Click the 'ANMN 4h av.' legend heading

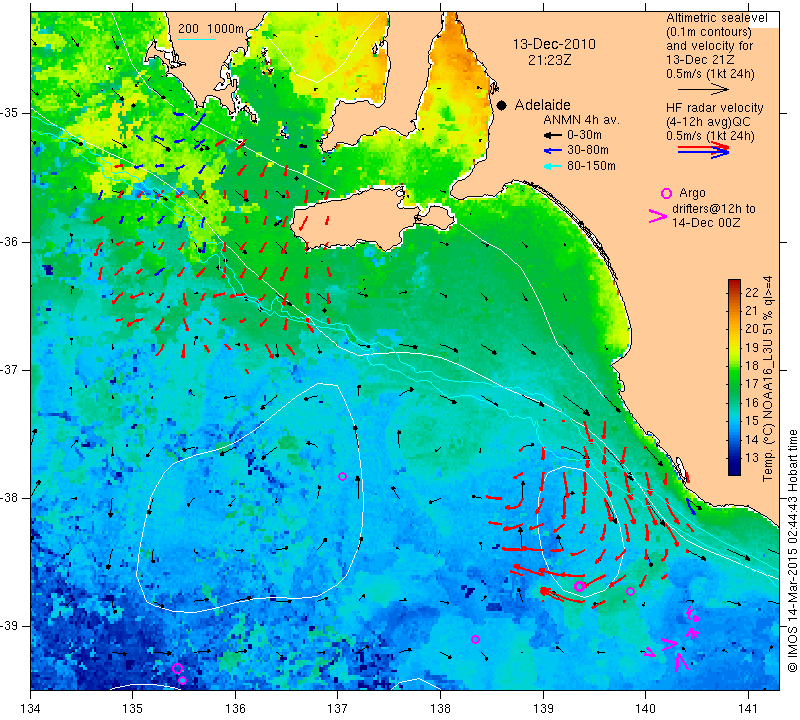pyautogui.click(x=581, y=120)
